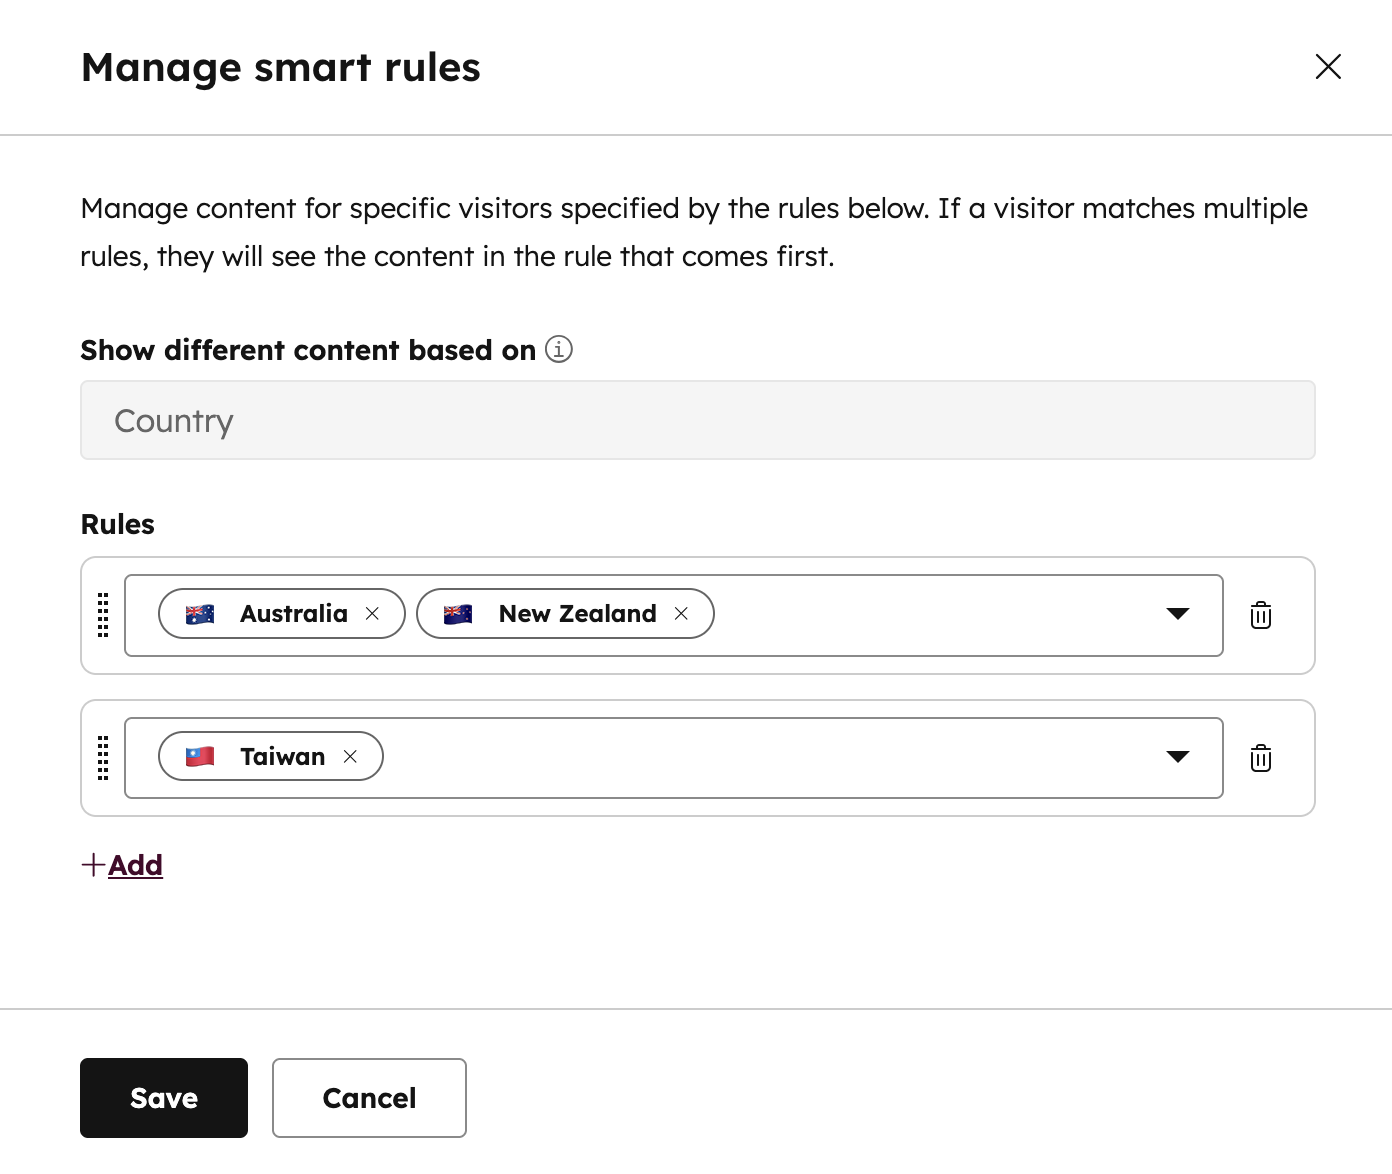The width and height of the screenshot is (1392, 1174).
Task: Remove the Taiwan tag from the second rule
Action: 351,756
